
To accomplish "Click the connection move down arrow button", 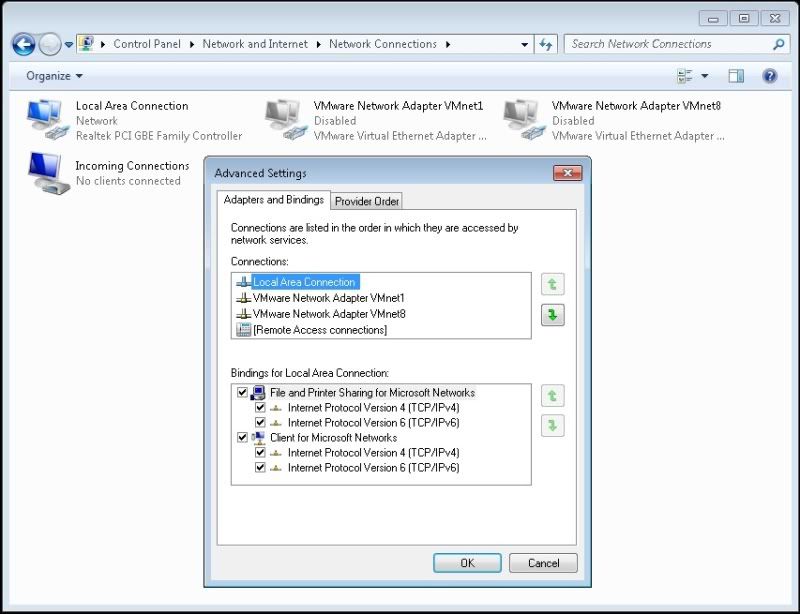I will point(553,314).
